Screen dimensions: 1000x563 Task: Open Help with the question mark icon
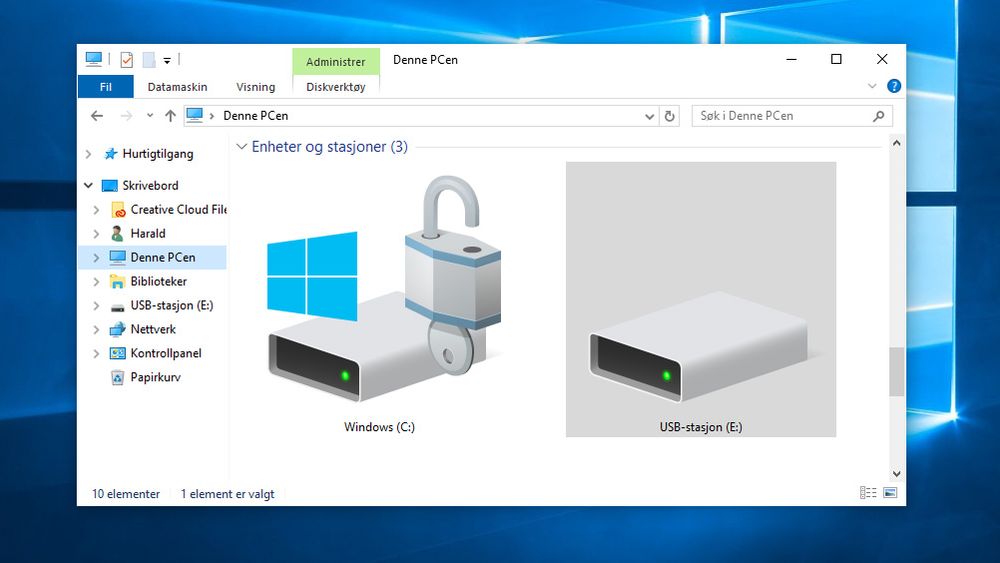894,86
